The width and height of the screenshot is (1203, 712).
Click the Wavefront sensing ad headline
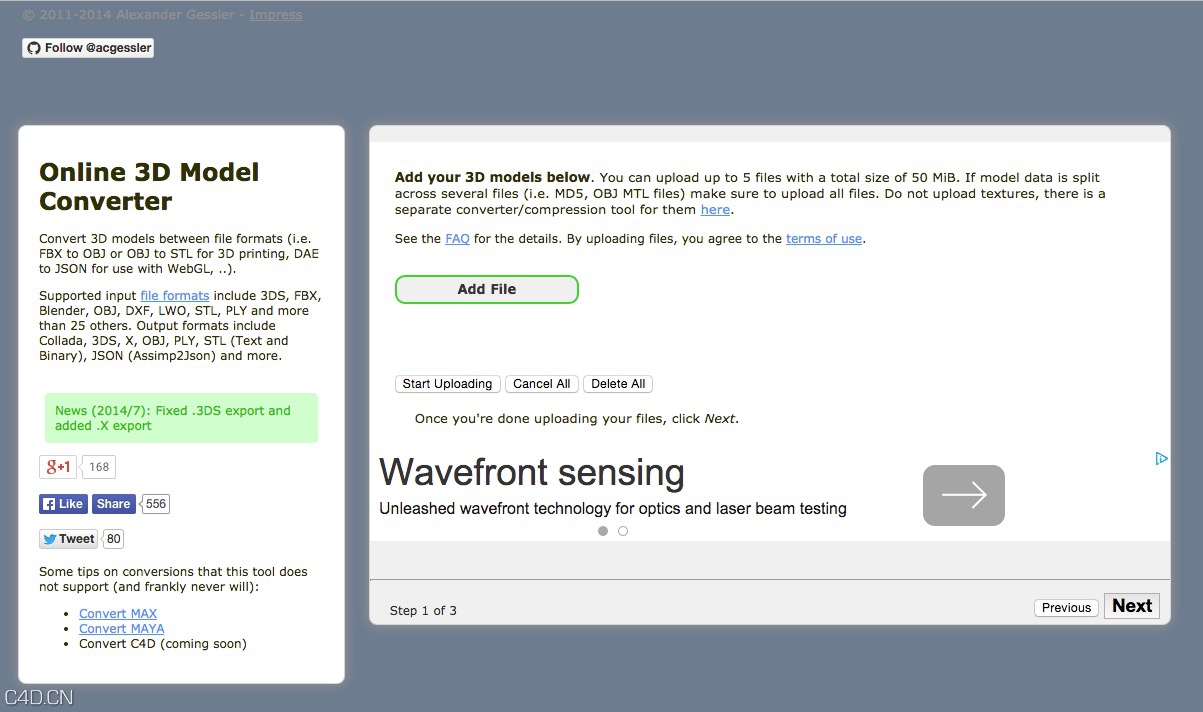532,472
